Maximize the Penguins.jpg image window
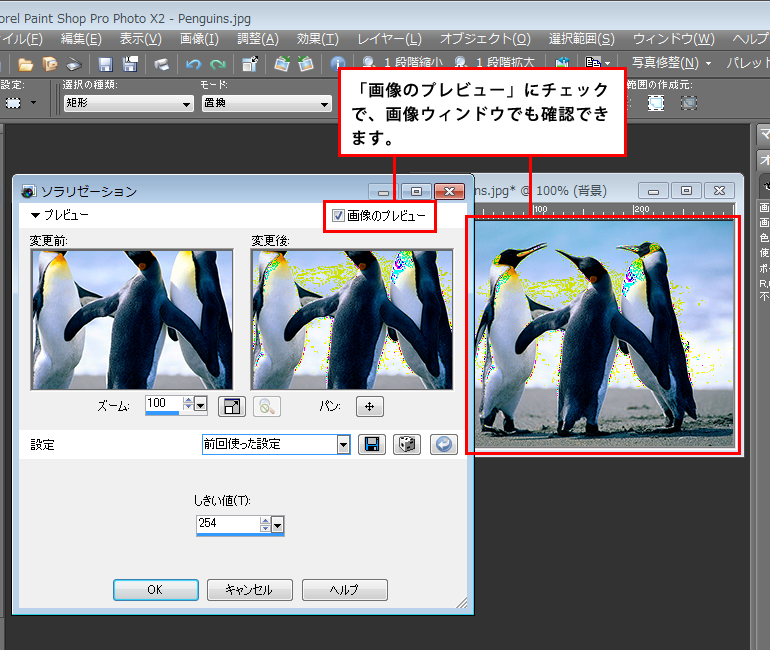This screenshot has width=770, height=650. pyautogui.click(x=686, y=190)
